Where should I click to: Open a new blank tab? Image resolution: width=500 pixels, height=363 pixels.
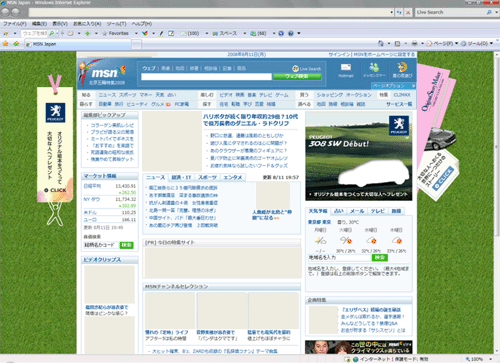136,44
